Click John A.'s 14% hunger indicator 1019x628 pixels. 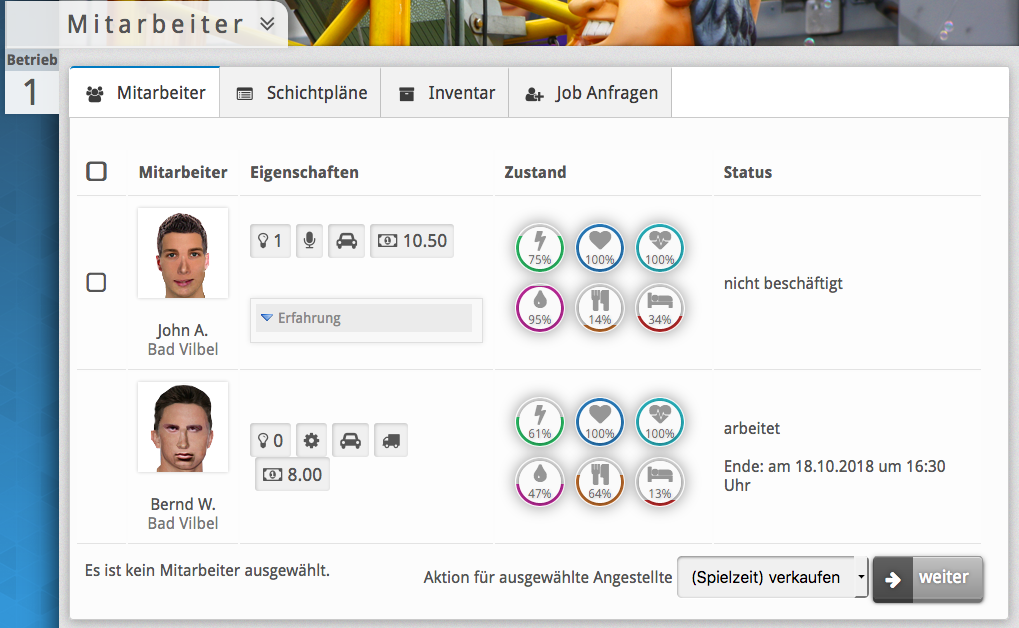(600, 308)
